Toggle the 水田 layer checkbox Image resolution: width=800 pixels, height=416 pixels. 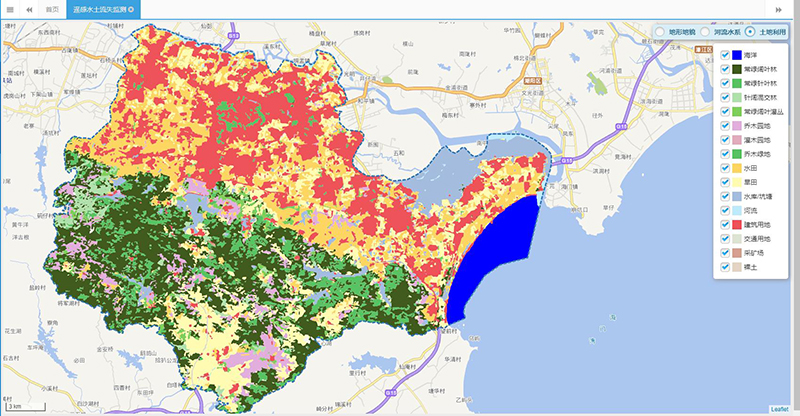(725, 169)
